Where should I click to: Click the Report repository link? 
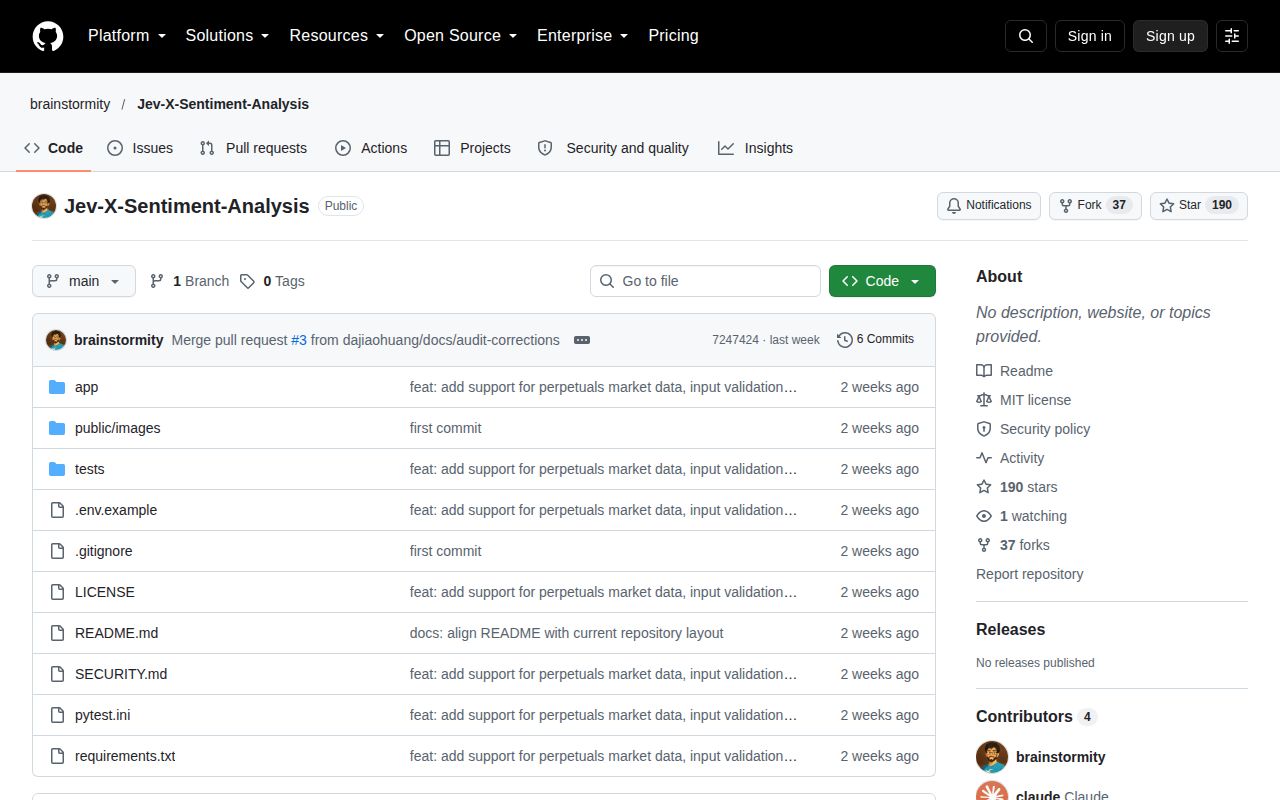(x=1030, y=574)
